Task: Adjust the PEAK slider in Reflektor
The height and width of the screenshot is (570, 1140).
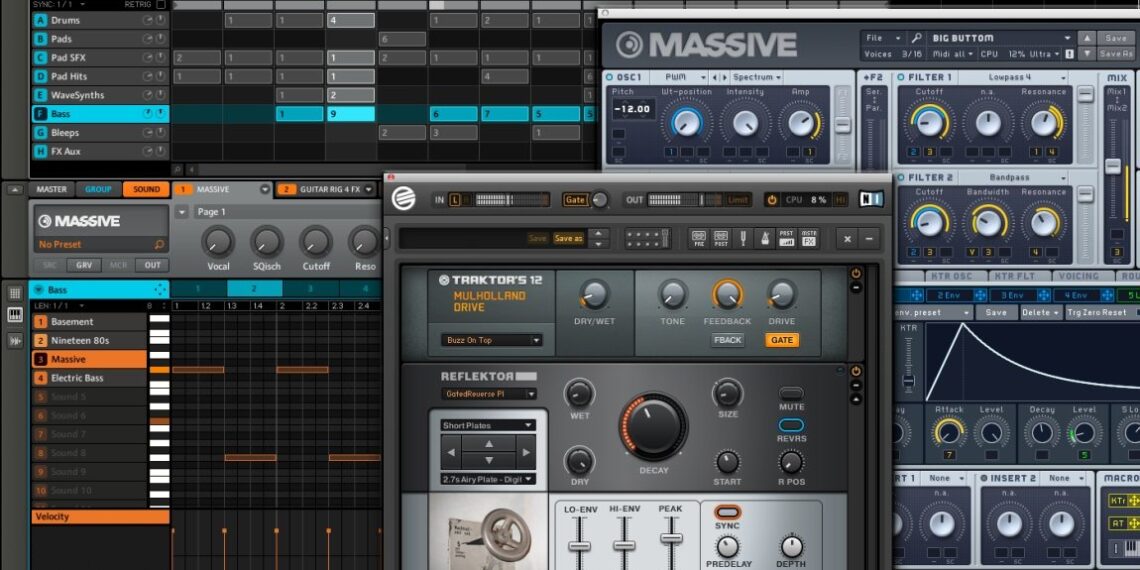Action: pyautogui.click(x=671, y=539)
